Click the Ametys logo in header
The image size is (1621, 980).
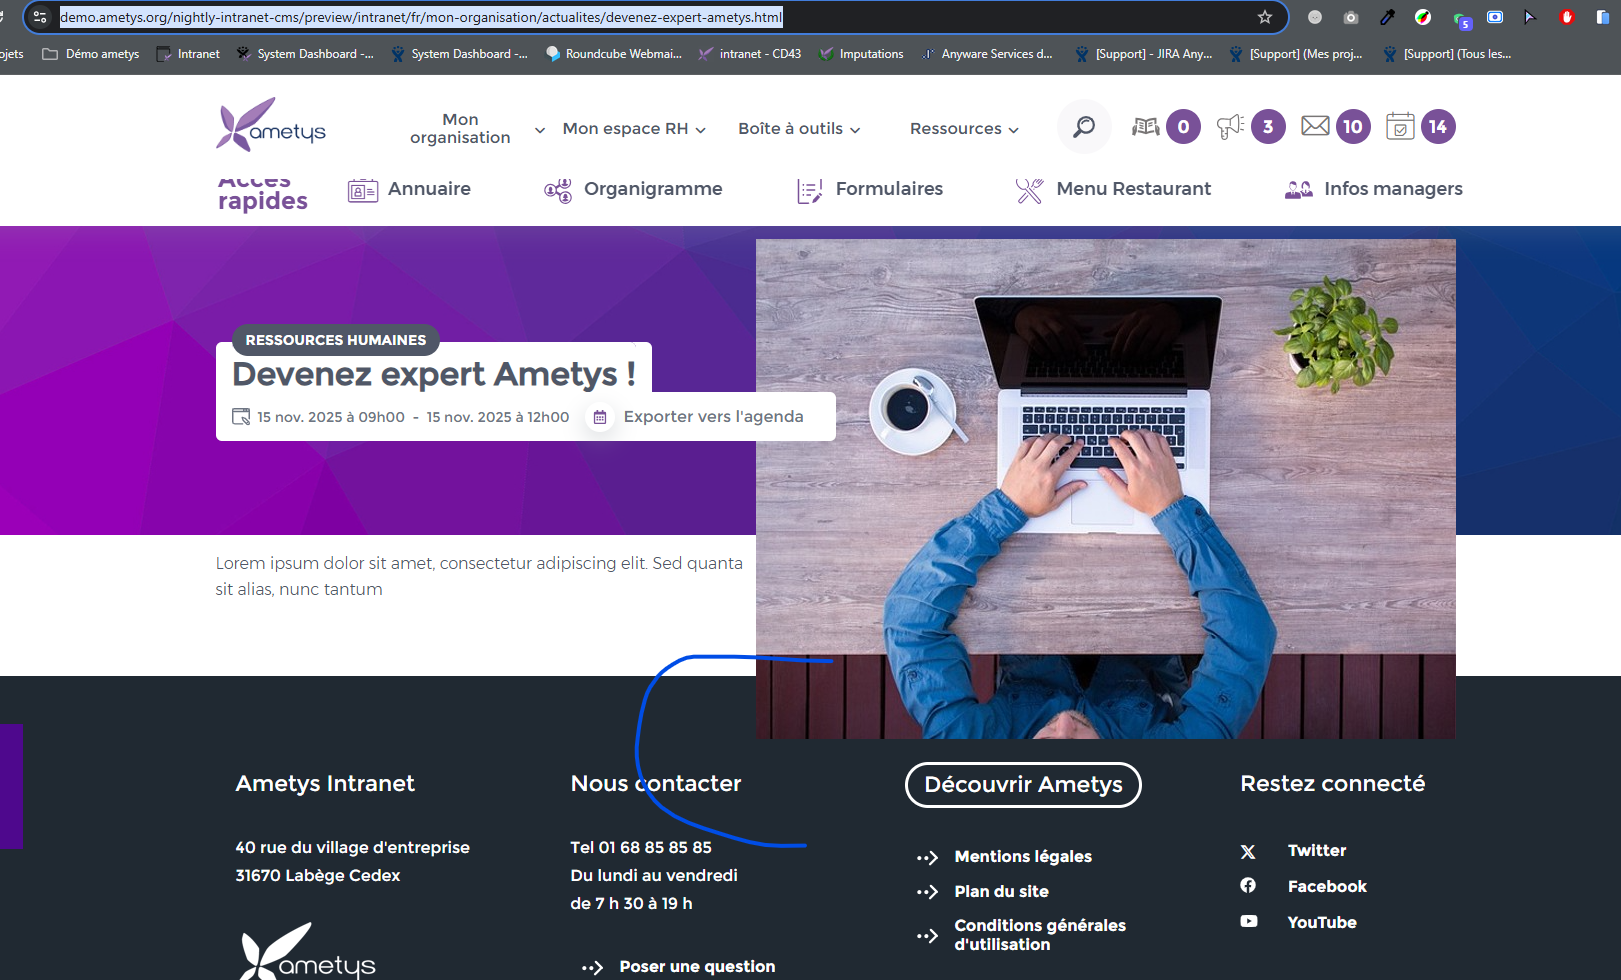click(271, 125)
